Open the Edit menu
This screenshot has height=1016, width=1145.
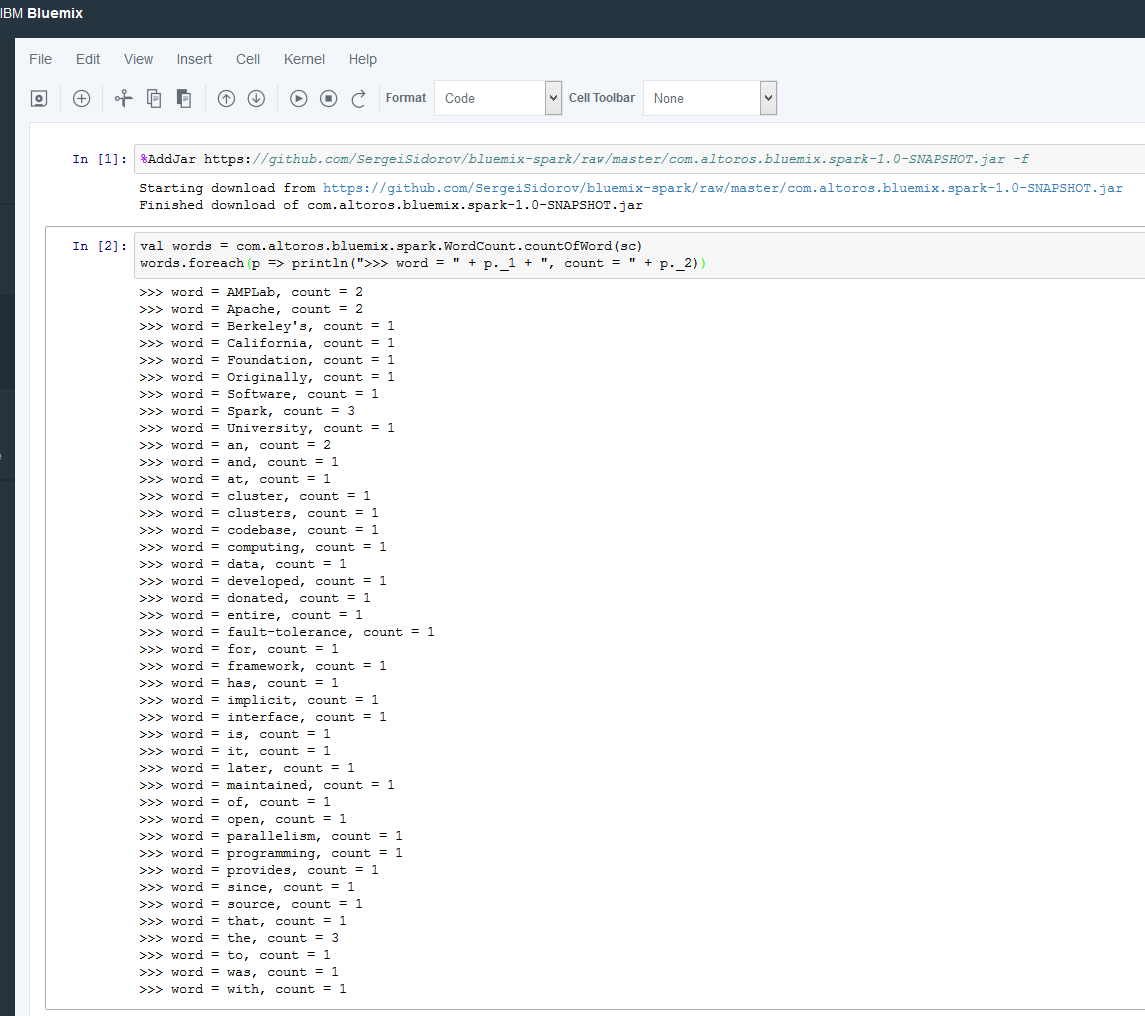tap(88, 59)
